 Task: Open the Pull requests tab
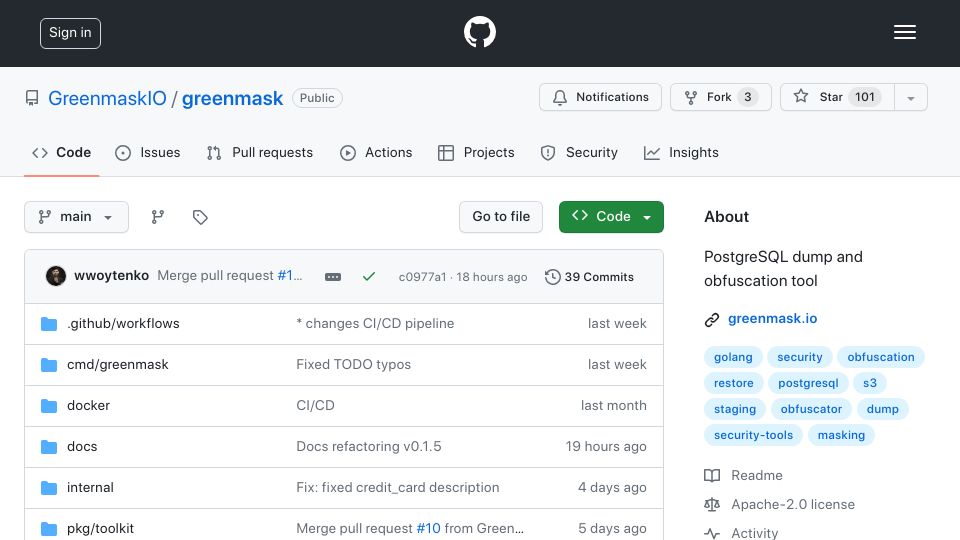[x=260, y=152]
